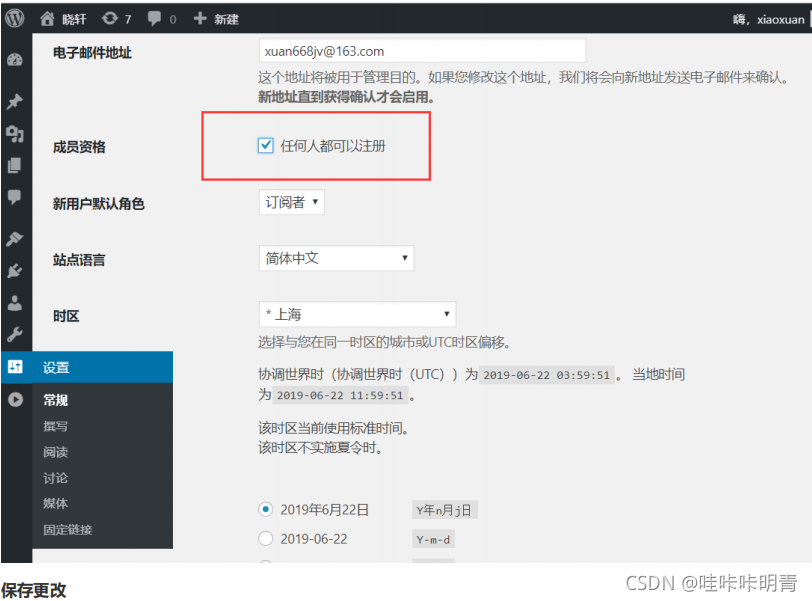
Task: Click the Pages icon in the sidebar
Action: click(13, 163)
